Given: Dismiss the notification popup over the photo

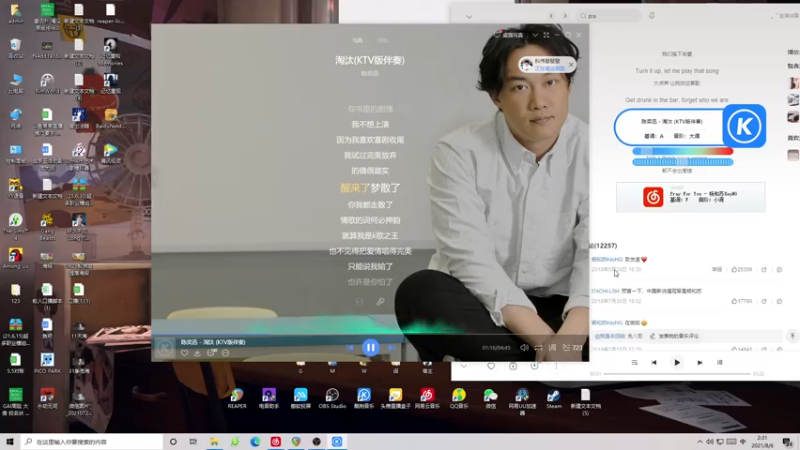Looking at the screenshot, I should tap(571, 65).
